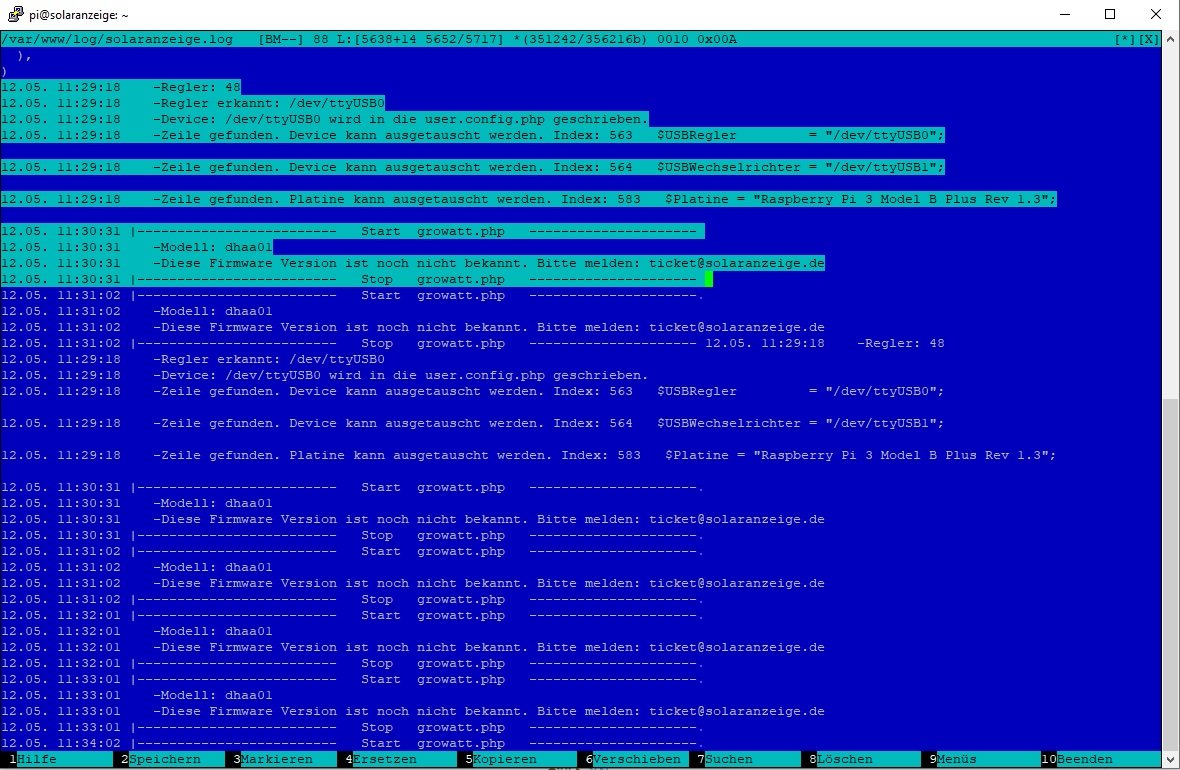
Task: Click the solaranzeige.log file path in header
Action: [x=116, y=39]
